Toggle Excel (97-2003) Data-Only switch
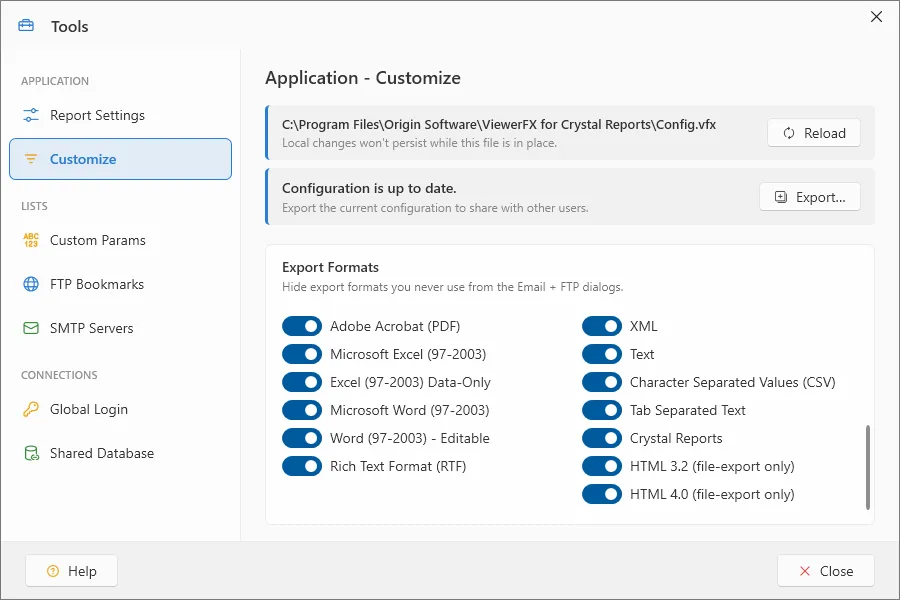The width and height of the screenshot is (900, 600). coord(302,382)
